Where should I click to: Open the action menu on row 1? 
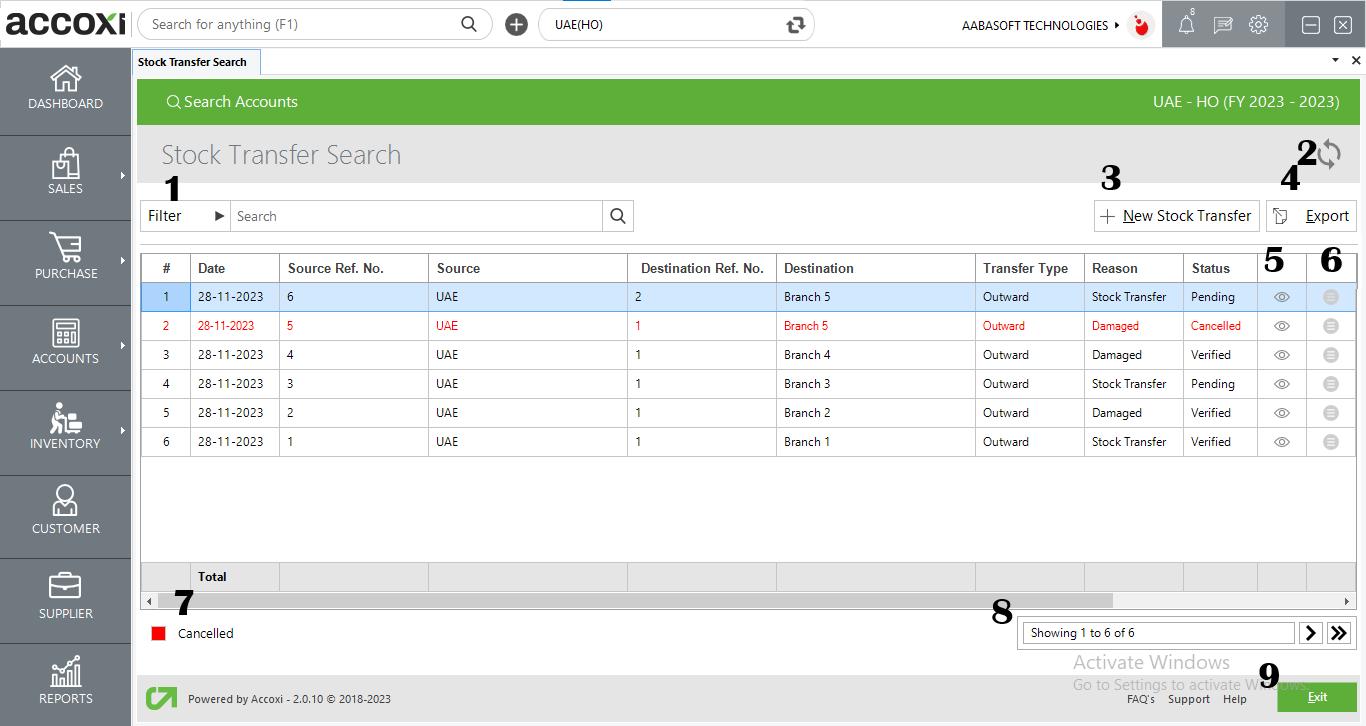click(1331, 296)
